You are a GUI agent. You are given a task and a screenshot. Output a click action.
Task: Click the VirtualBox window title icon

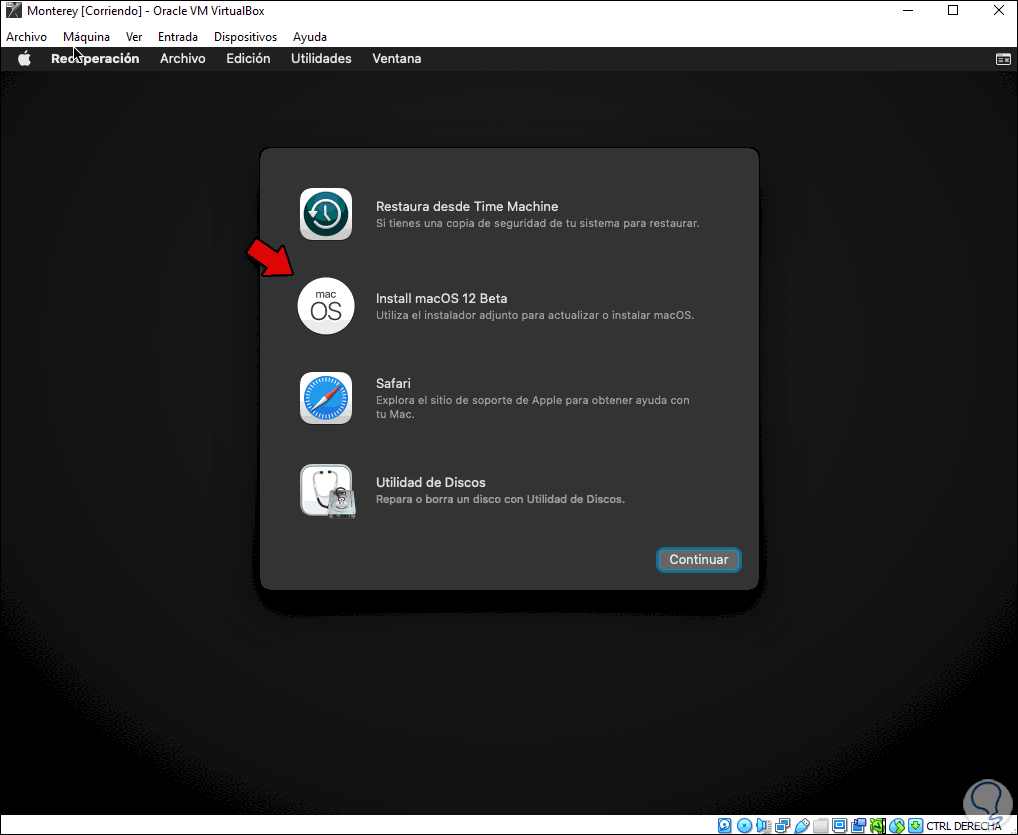pos(13,10)
